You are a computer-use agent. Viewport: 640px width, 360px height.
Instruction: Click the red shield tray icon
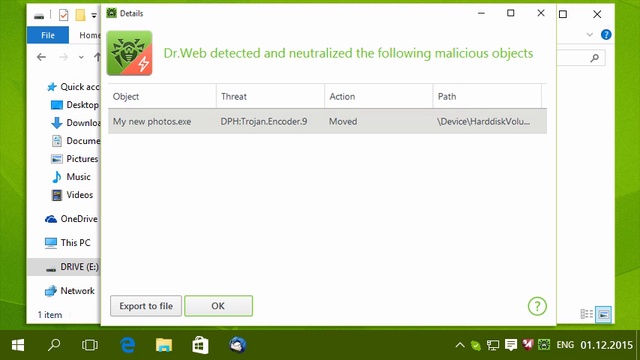(x=527, y=345)
